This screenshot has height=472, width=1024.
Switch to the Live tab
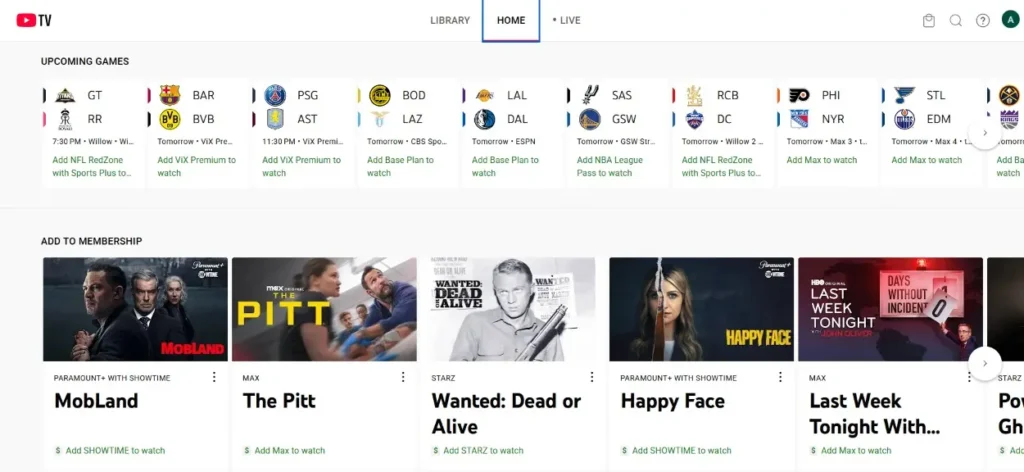[567, 21]
